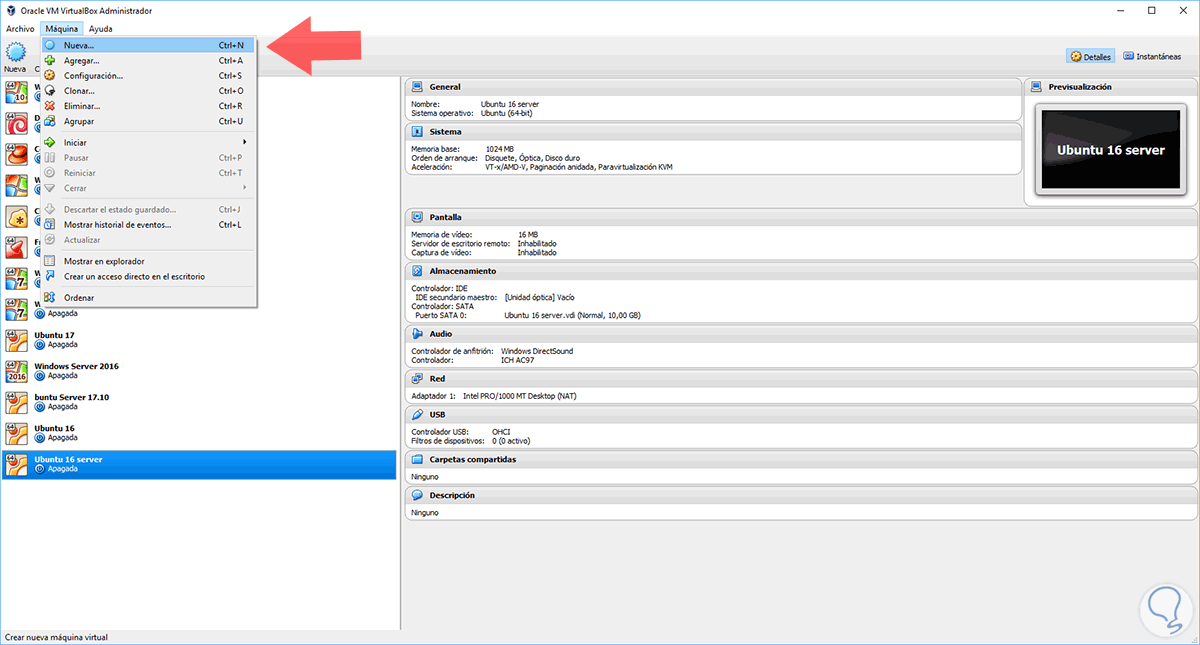Open the Ayuda menu
This screenshot has width=1200, height=645.
pyautogui.click(x=100, y=29)
